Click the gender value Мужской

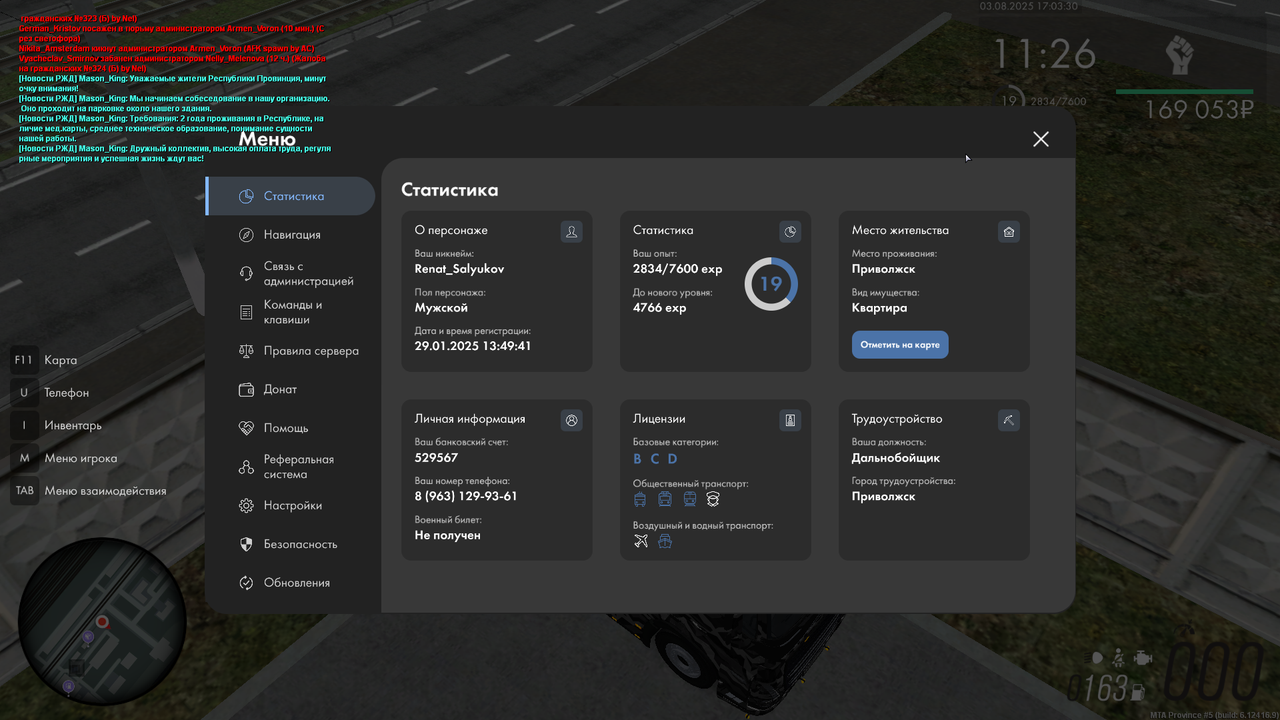pyautogui.click(x=442, y=308)
